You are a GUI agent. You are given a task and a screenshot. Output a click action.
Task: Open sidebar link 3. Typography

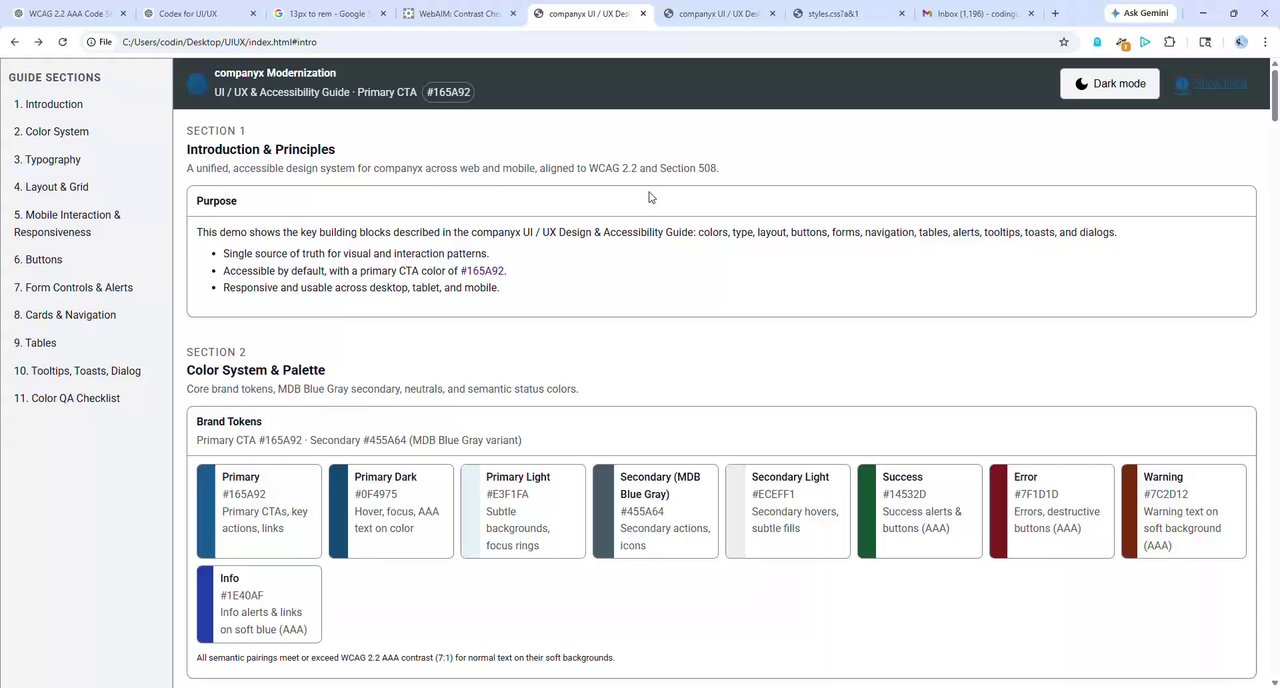coord(47,160)
